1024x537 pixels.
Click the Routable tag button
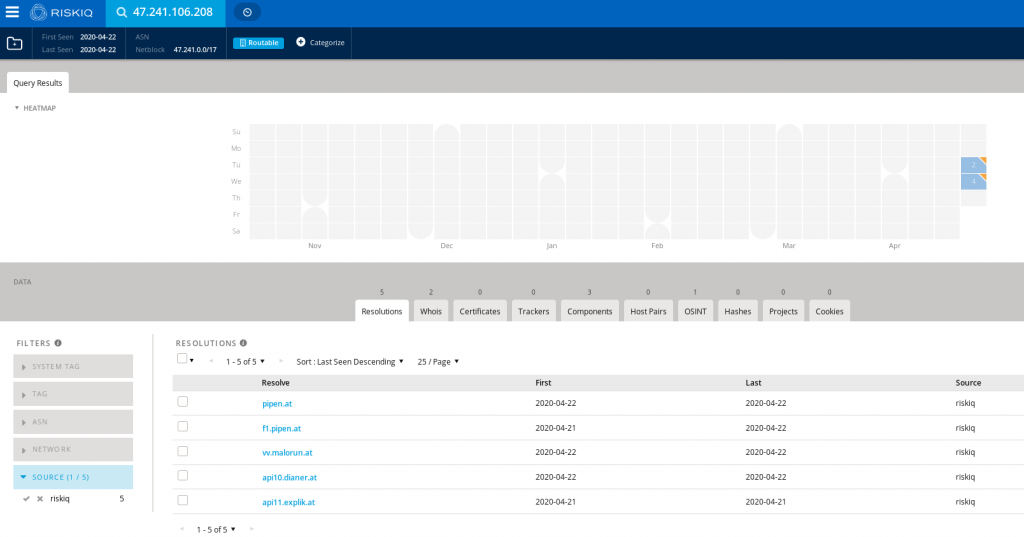tap(259, 42)
